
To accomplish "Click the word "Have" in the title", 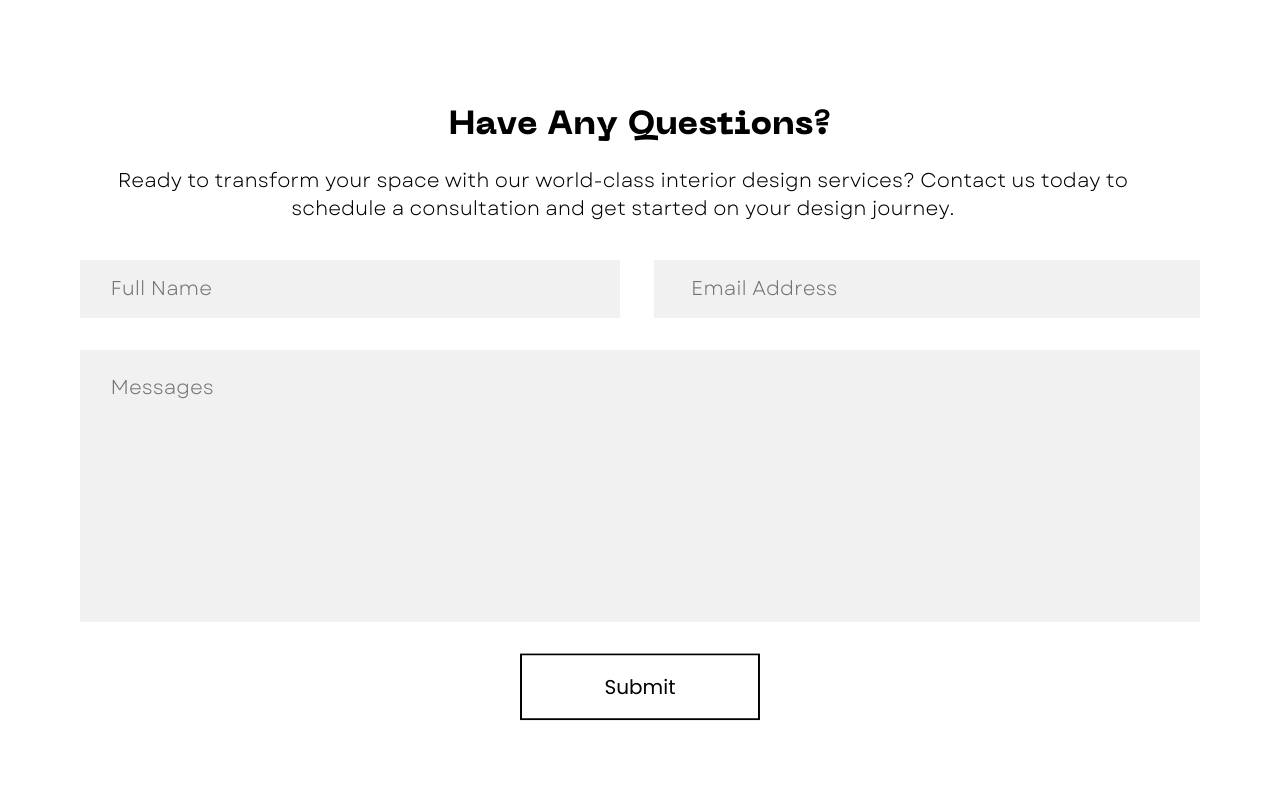I will [x=493, y=123].
